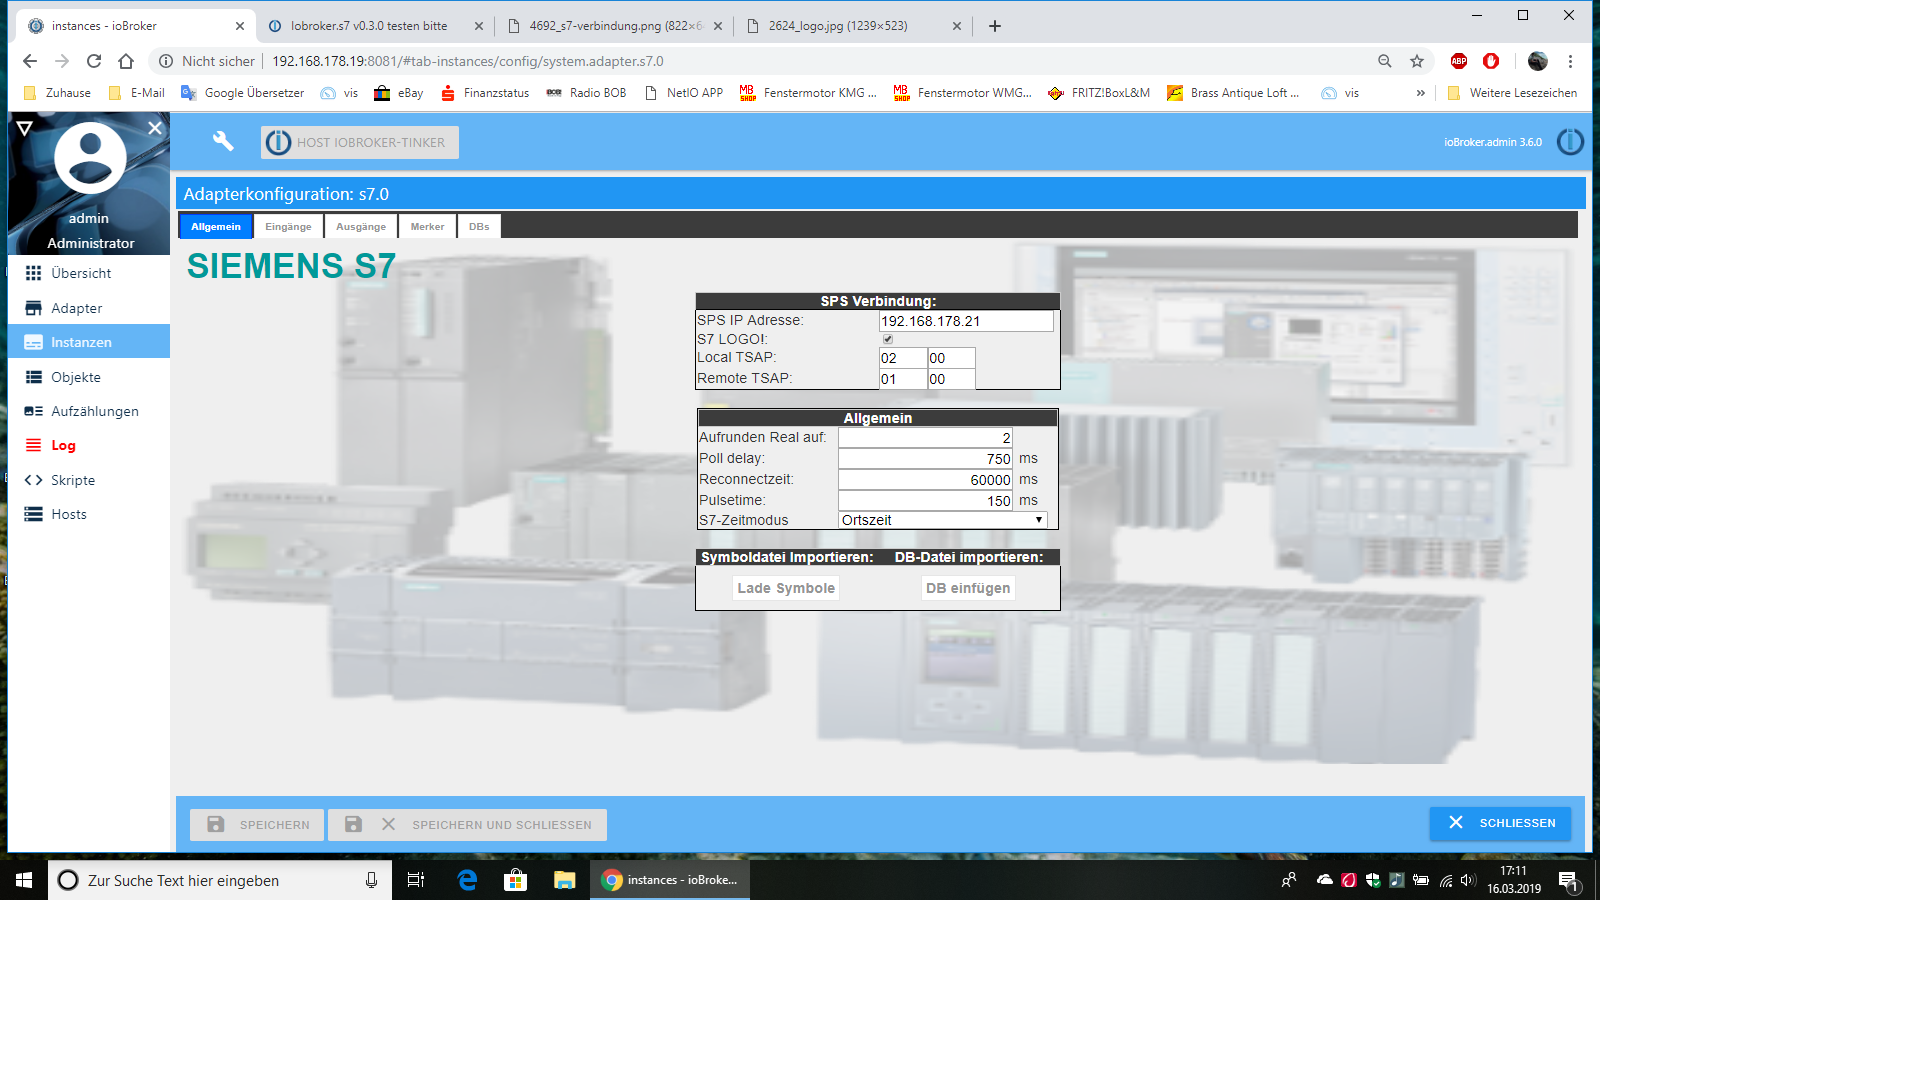Open Microsoft Edge from taskbar
This screenshot has width=1920, height=1080.
467,880
